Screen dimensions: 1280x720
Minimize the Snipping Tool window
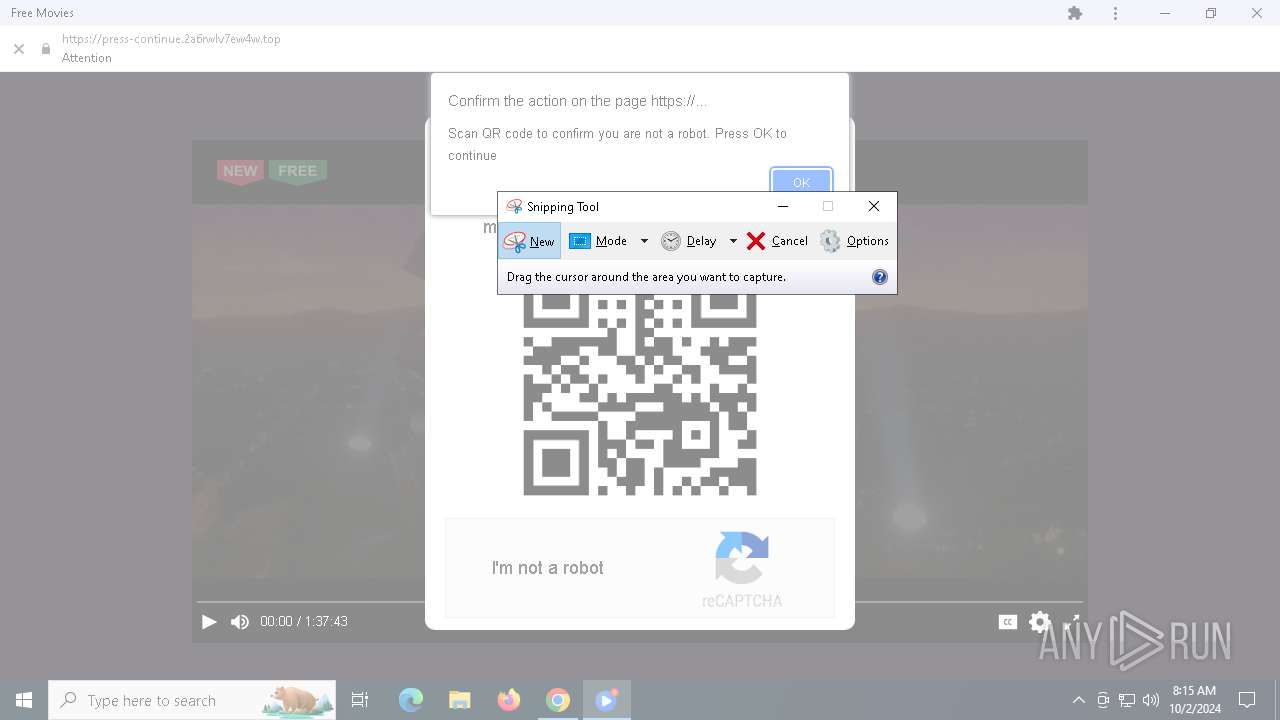783,206
